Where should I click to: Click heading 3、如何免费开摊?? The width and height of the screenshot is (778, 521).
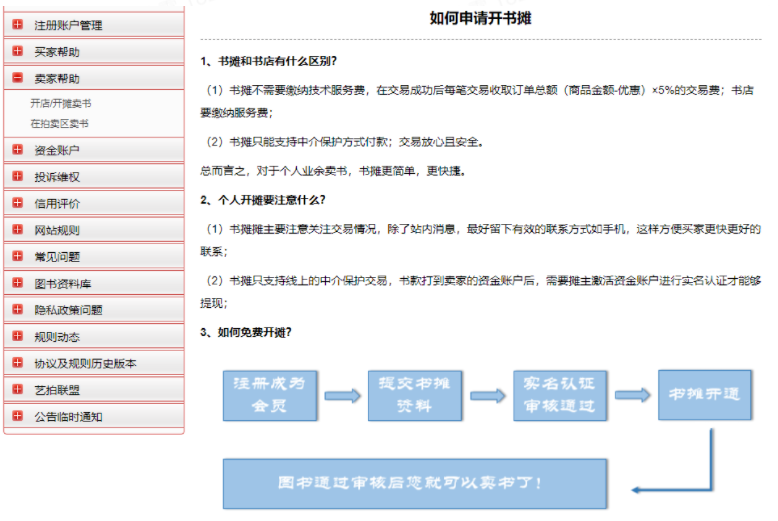pyautogui.click(x=246, y=332)
